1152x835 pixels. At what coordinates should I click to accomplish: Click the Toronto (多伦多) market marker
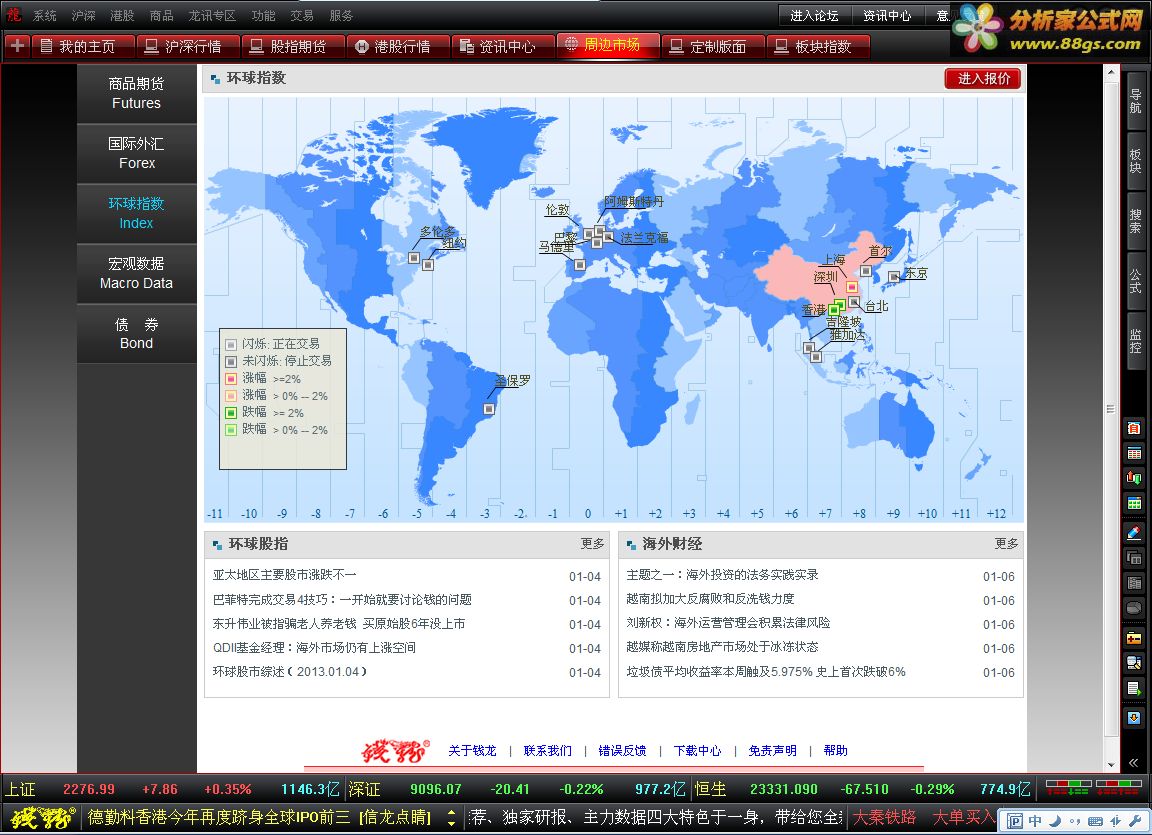414,258
